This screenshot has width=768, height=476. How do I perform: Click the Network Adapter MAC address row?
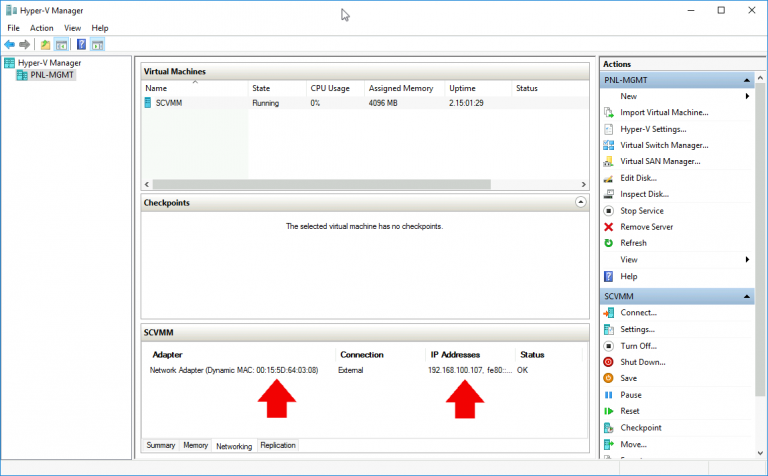234,370
